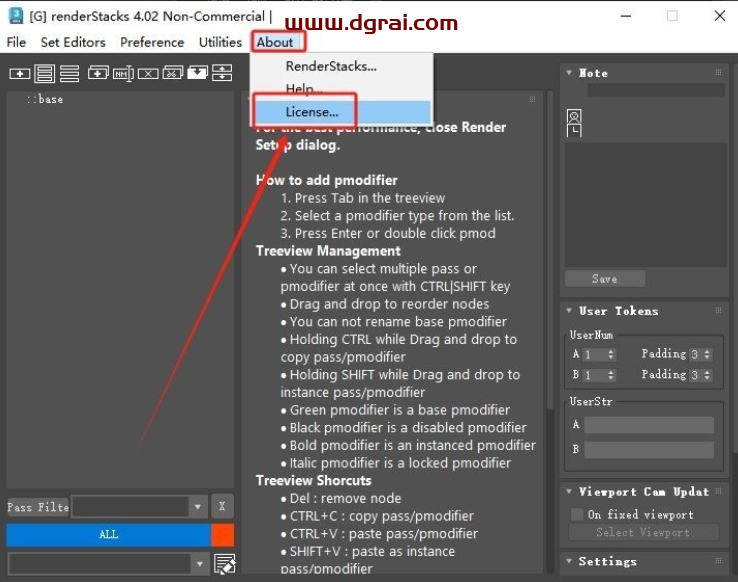Click the renderStacks app icon in title bar

pyautogui.click(x=16, y=16)
